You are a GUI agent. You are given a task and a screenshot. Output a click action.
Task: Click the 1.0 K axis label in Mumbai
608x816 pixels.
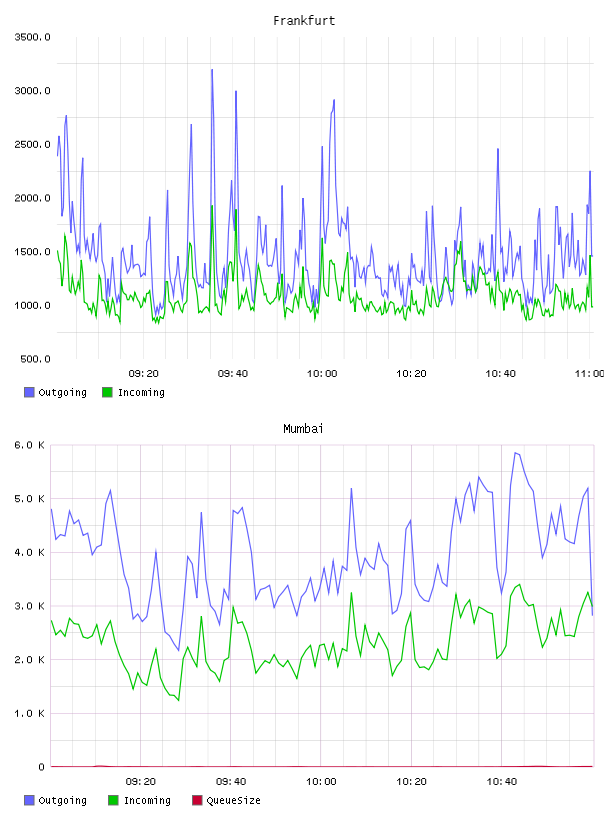point(30,713)
